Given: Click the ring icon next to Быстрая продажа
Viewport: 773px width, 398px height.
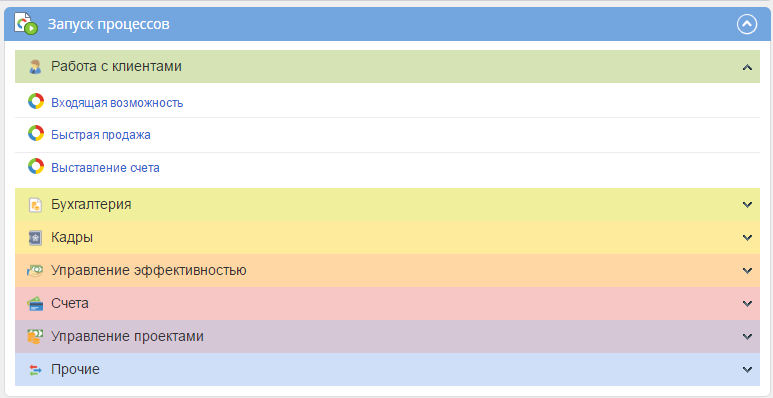Looking at the screenshot, I should [x=35, y=133].
